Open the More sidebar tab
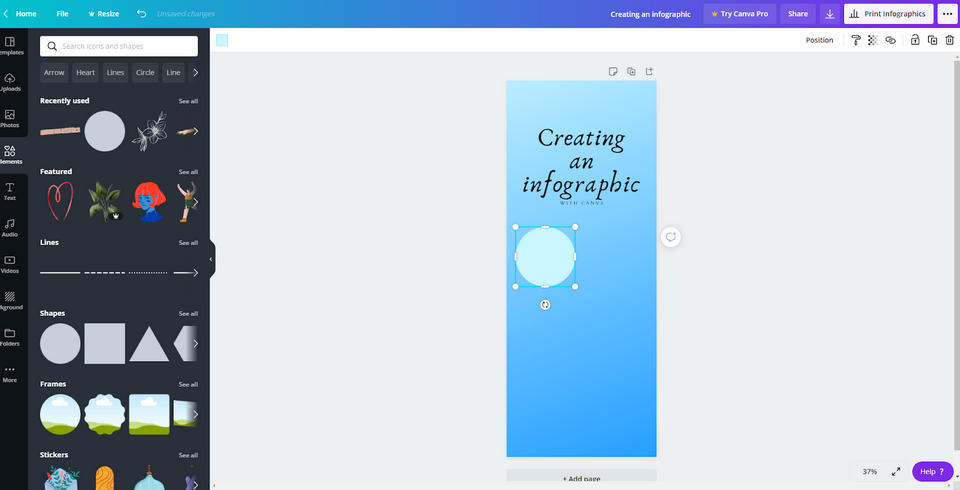 point(10,374)
